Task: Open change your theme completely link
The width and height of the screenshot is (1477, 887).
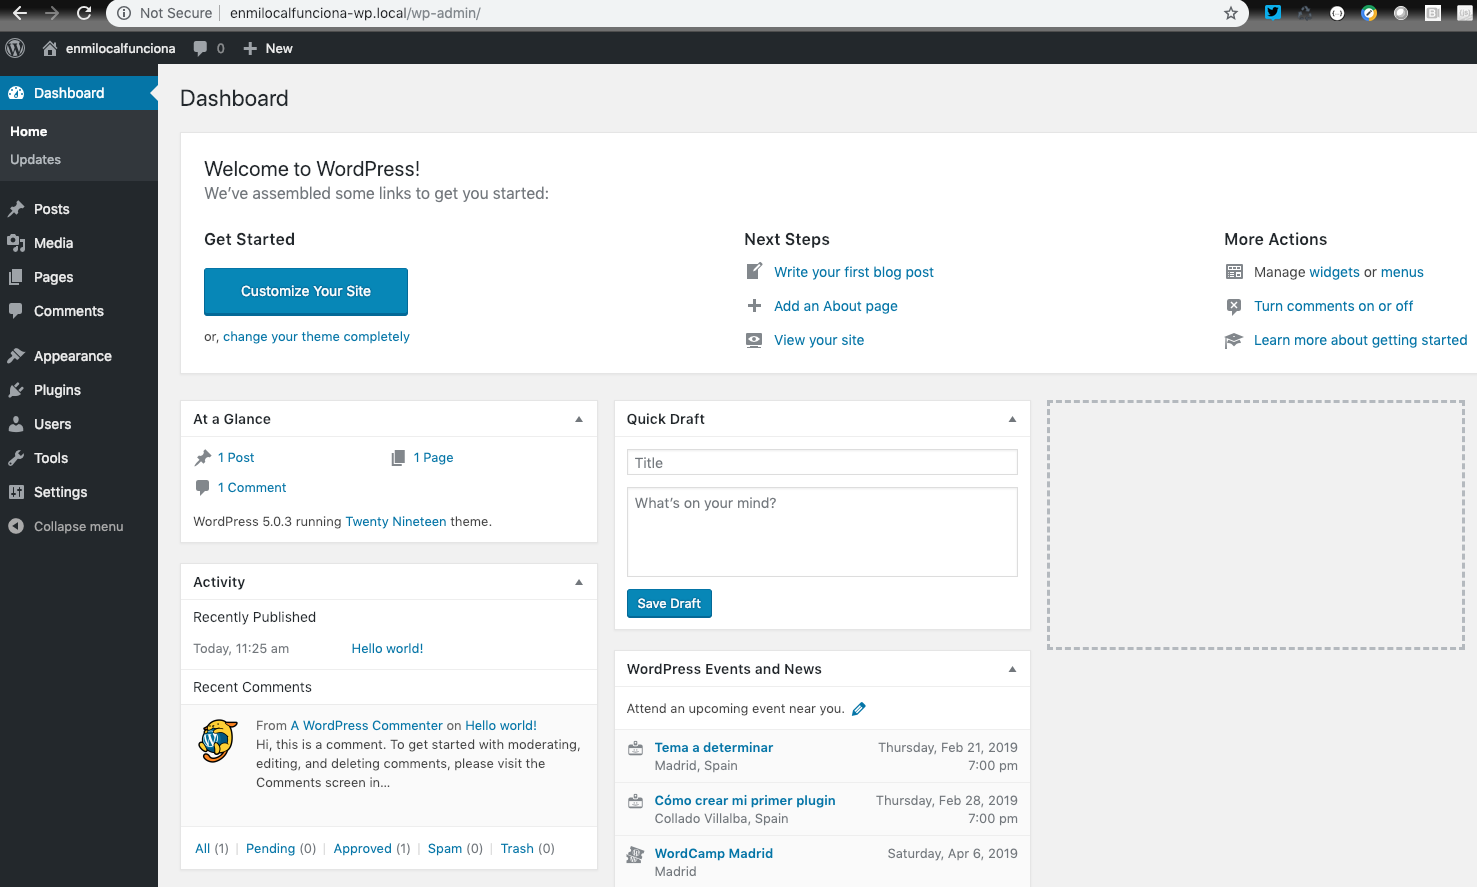Action: tap(316, 337)
